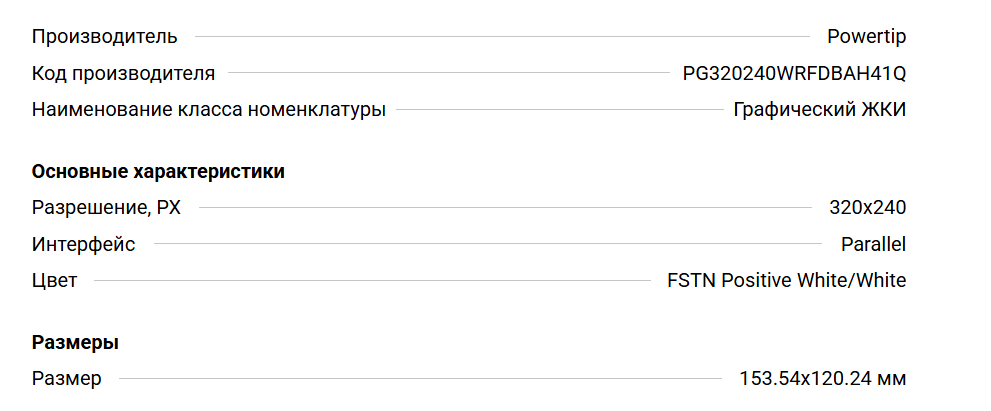This screenshot has width=991, height=411.
Task: Click the Графический ЖКИ value
Action: click(819, 109)
